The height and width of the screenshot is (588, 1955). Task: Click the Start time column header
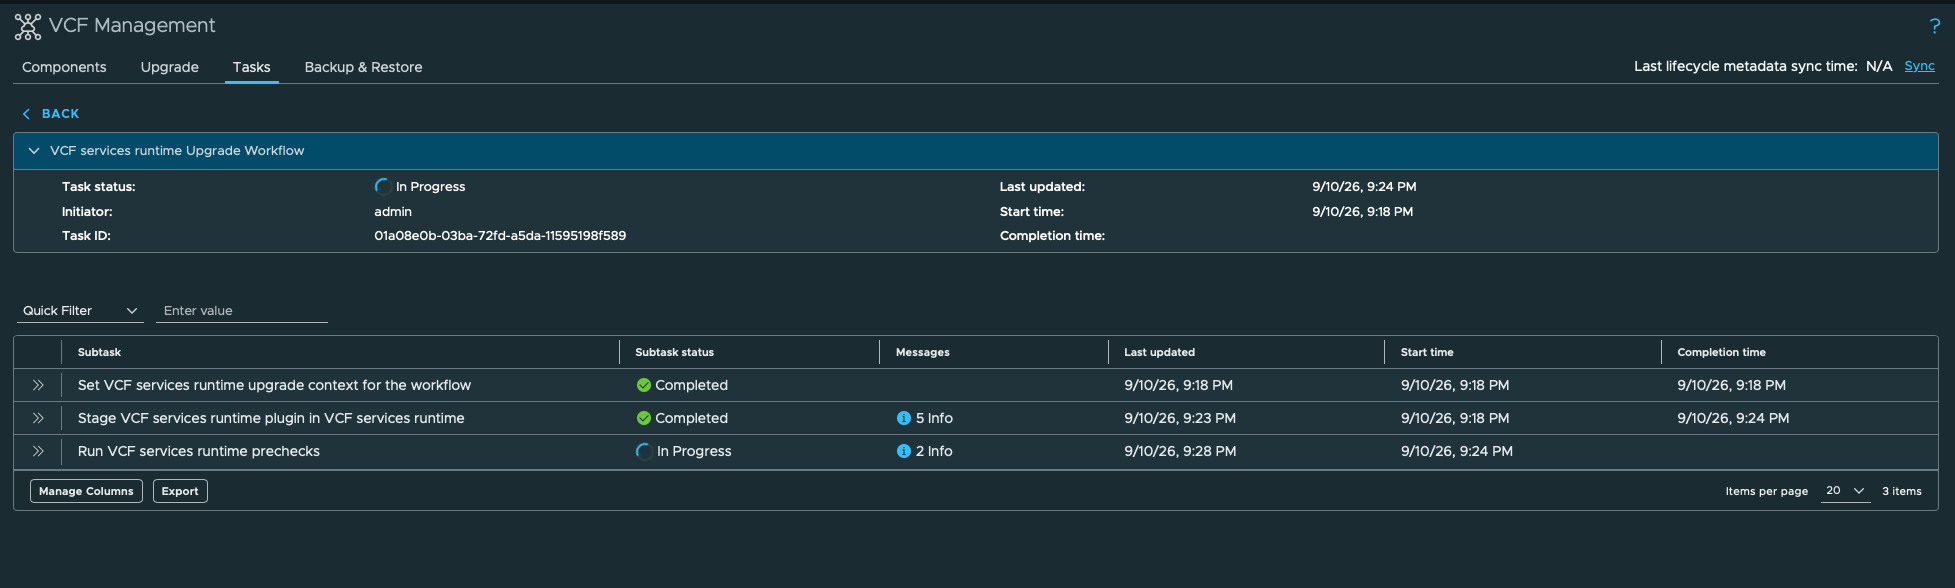tap(1427, 352)
